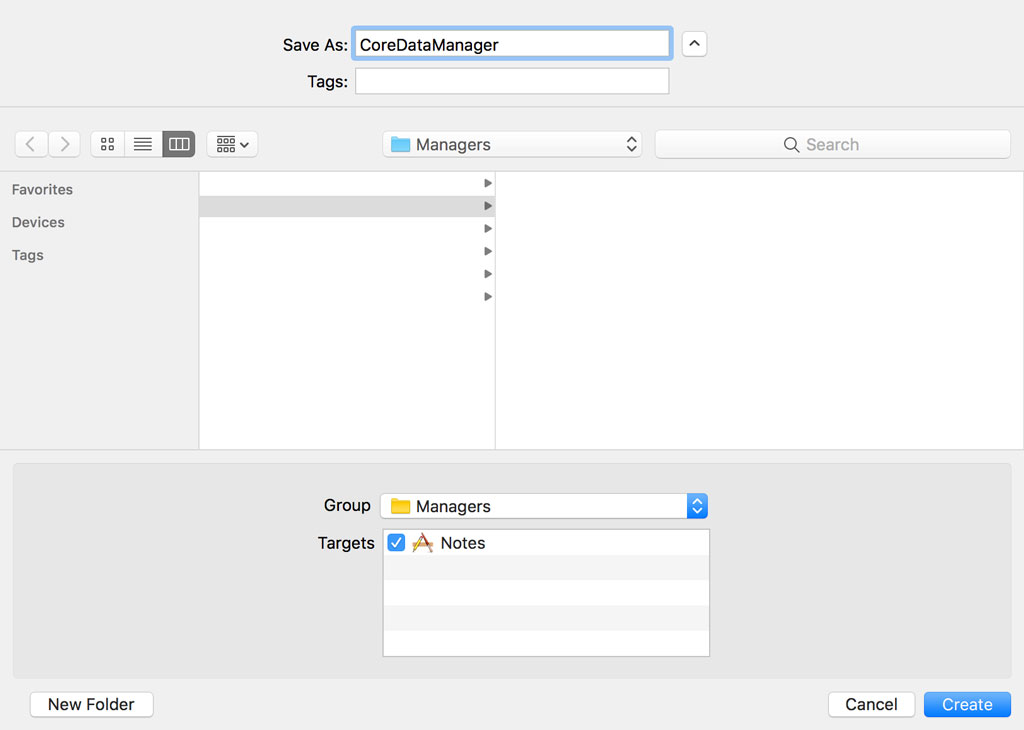Viewport: 1024px width, 730px height.
Task: Open the item arrangement options icon
Action: pos(232,143)
